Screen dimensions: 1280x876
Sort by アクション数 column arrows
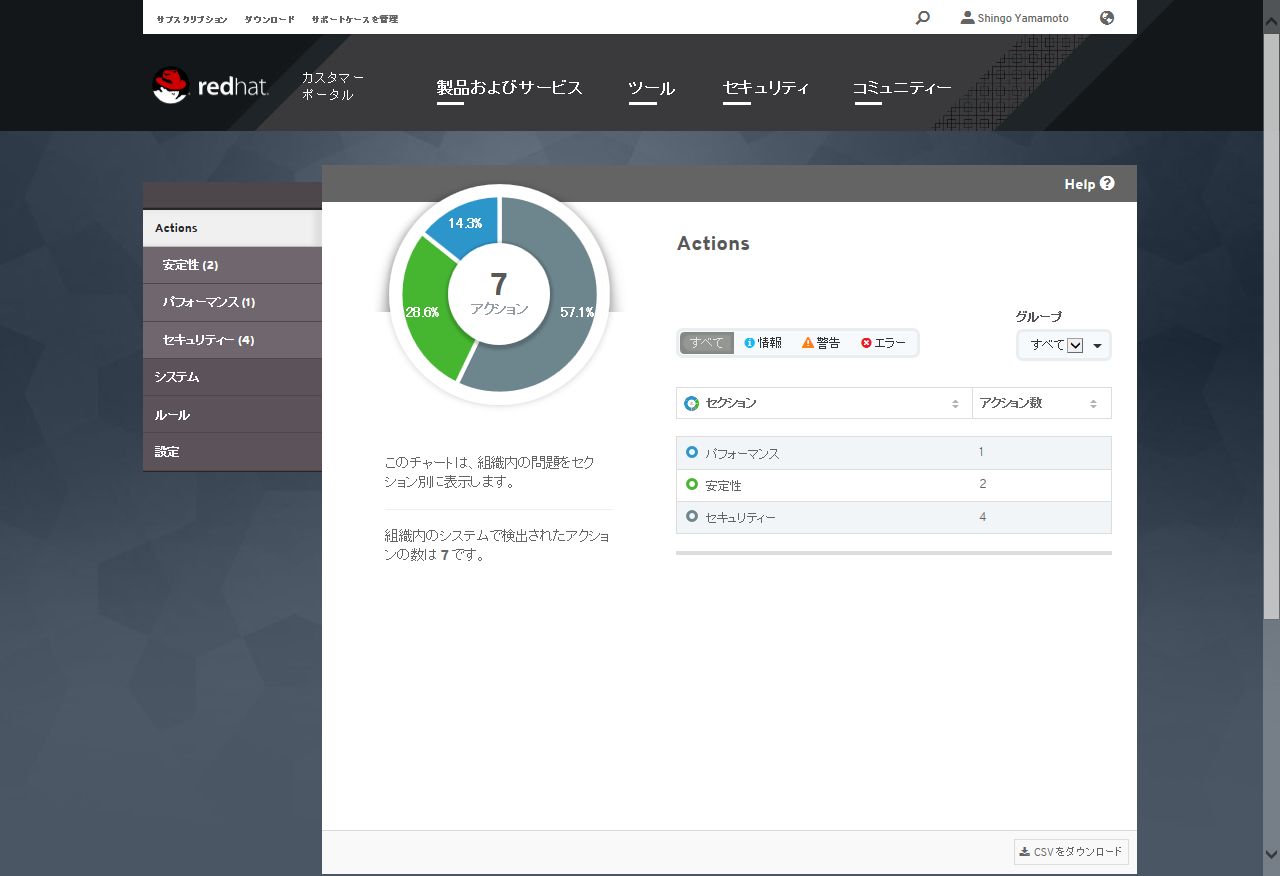pos(1093,404)
